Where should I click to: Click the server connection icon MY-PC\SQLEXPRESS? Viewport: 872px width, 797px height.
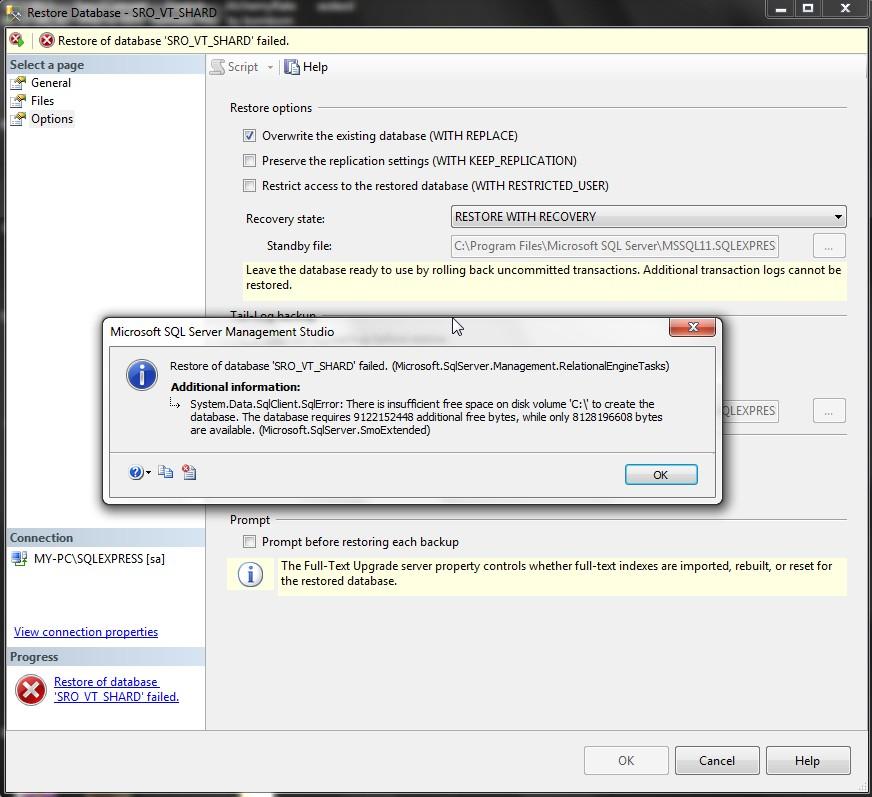tap(19, 558)
